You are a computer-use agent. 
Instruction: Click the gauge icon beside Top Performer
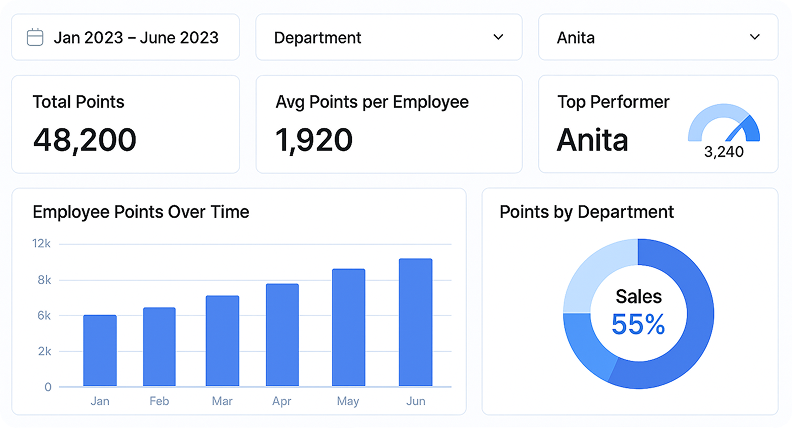pos(724,127)
